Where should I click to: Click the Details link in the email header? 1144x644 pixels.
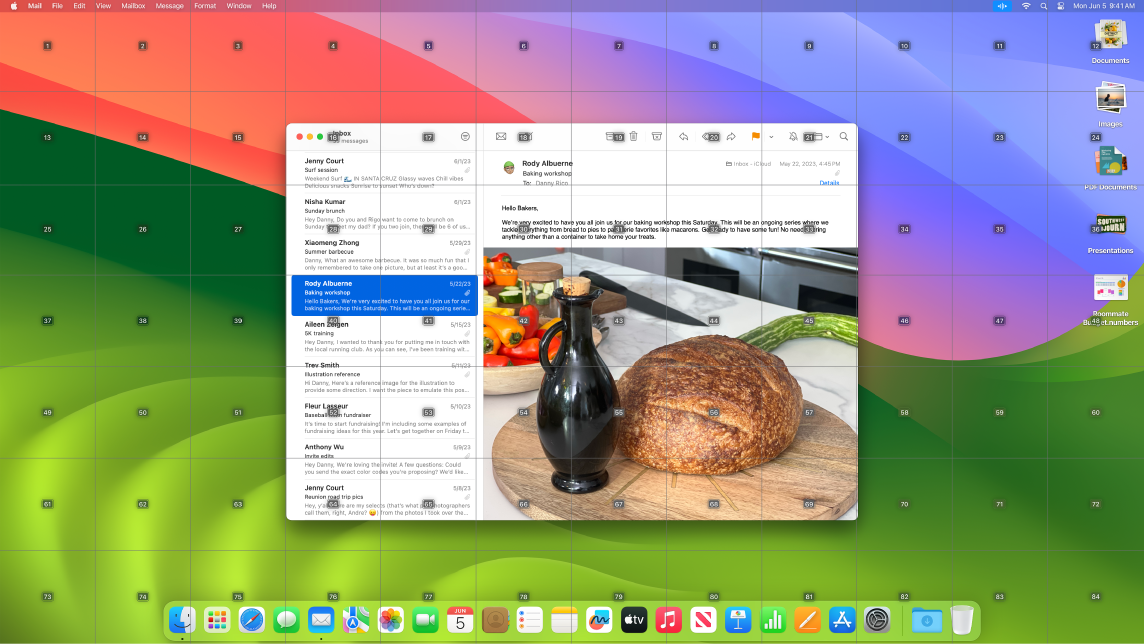click(829, 182)
